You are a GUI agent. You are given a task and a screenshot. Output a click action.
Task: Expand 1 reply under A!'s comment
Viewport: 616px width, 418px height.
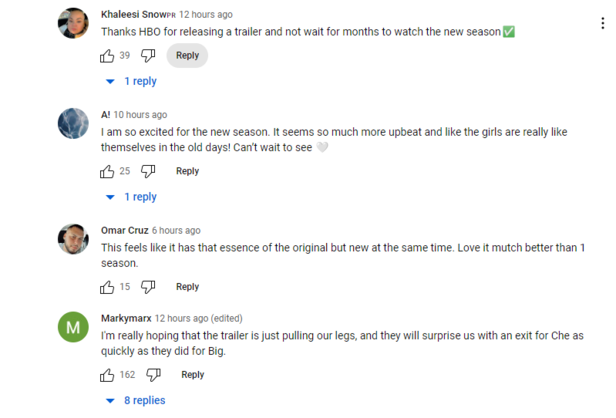click(132, 197)
